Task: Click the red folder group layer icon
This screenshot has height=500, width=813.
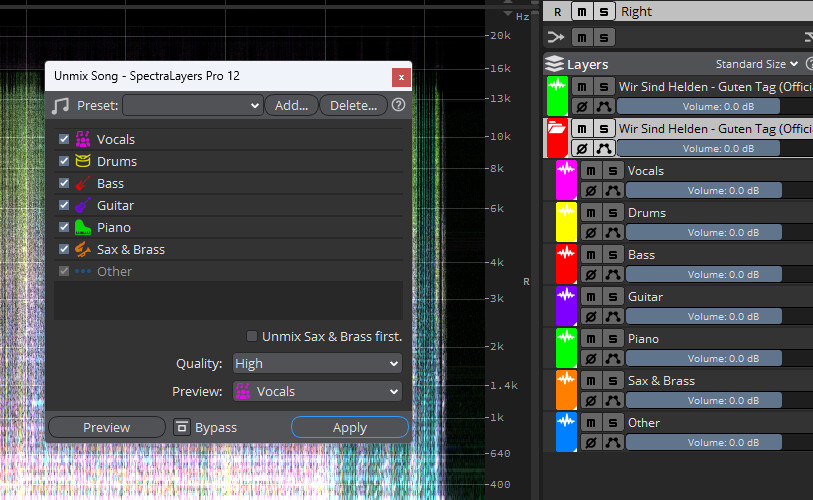Action: [557, 138]
